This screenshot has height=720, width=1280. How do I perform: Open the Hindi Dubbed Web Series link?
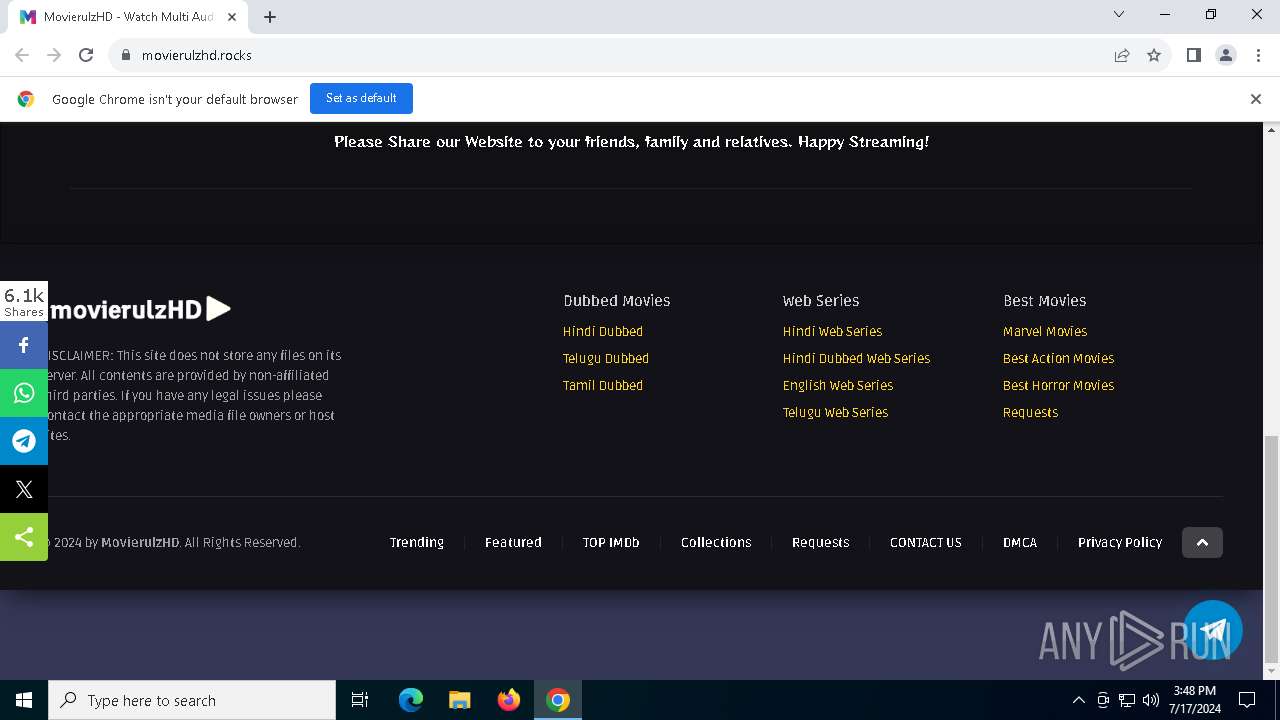(x=856, y=358)
